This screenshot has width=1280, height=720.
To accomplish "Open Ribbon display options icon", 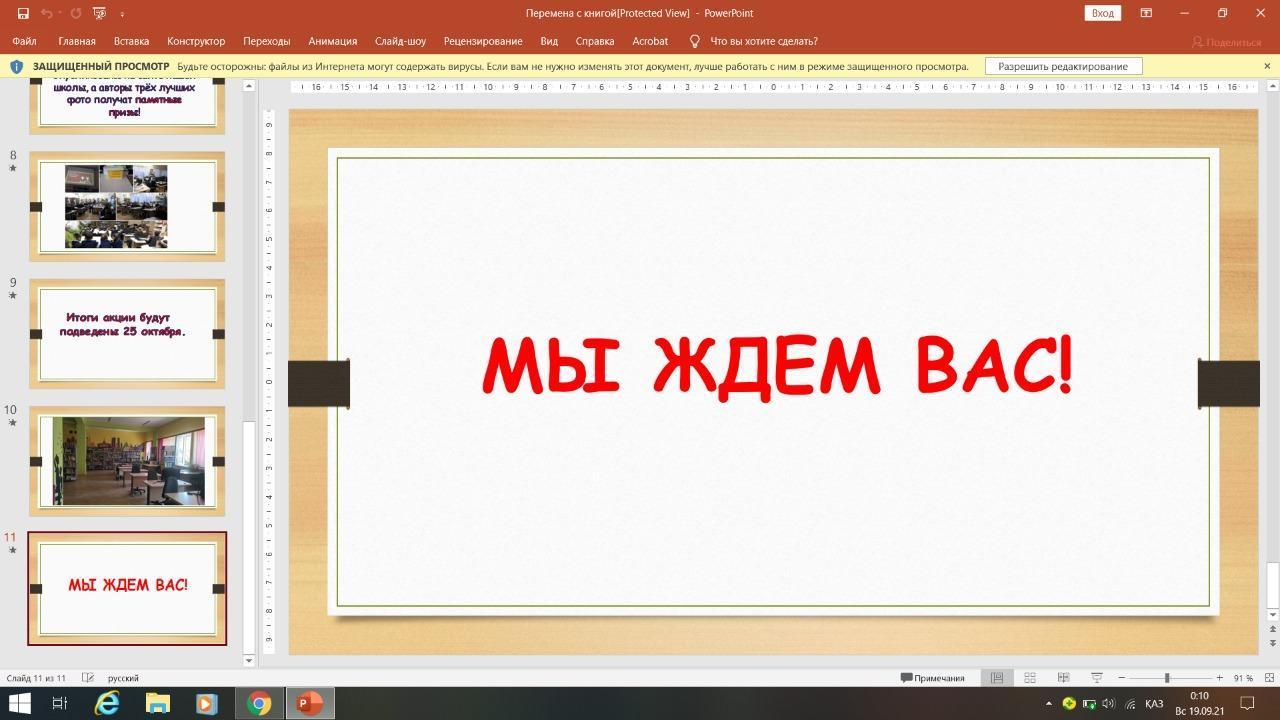I will (x=1146, y=13).
